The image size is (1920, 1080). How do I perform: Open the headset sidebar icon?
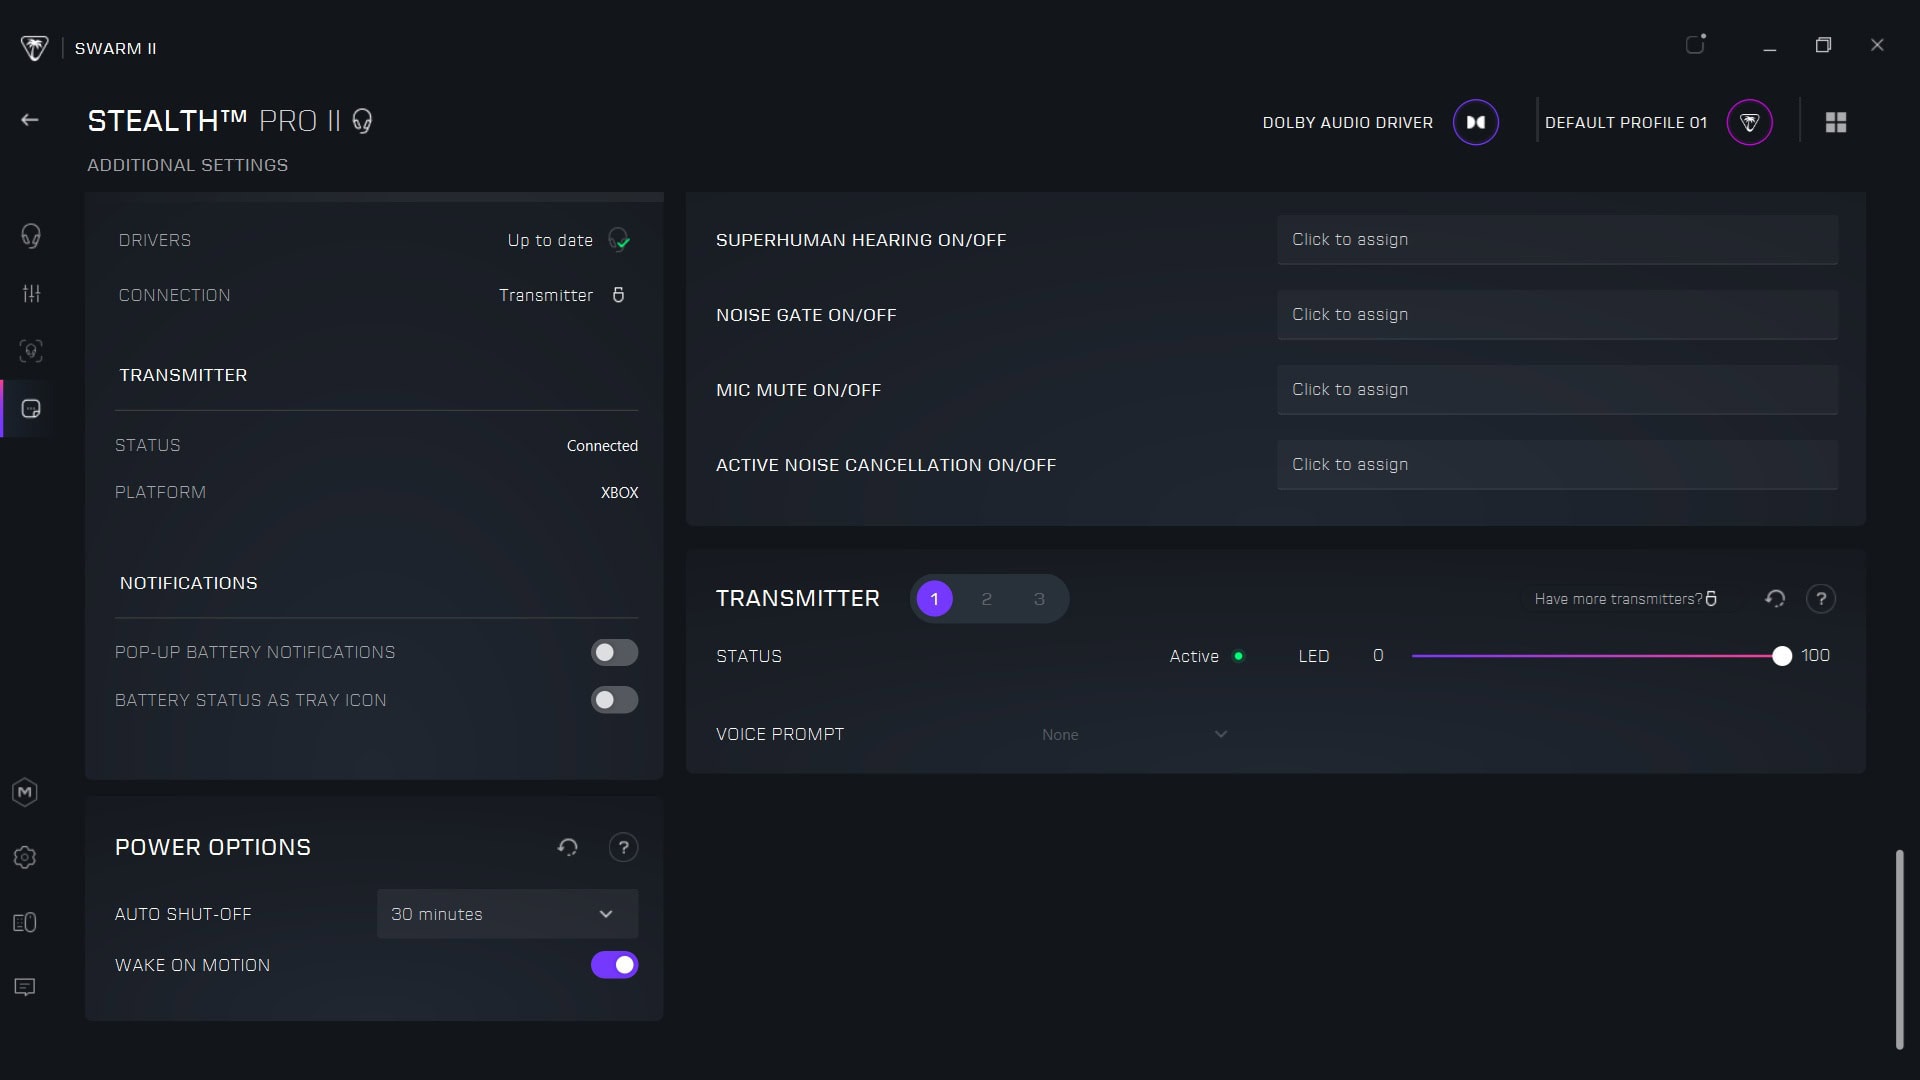(31, 236)
